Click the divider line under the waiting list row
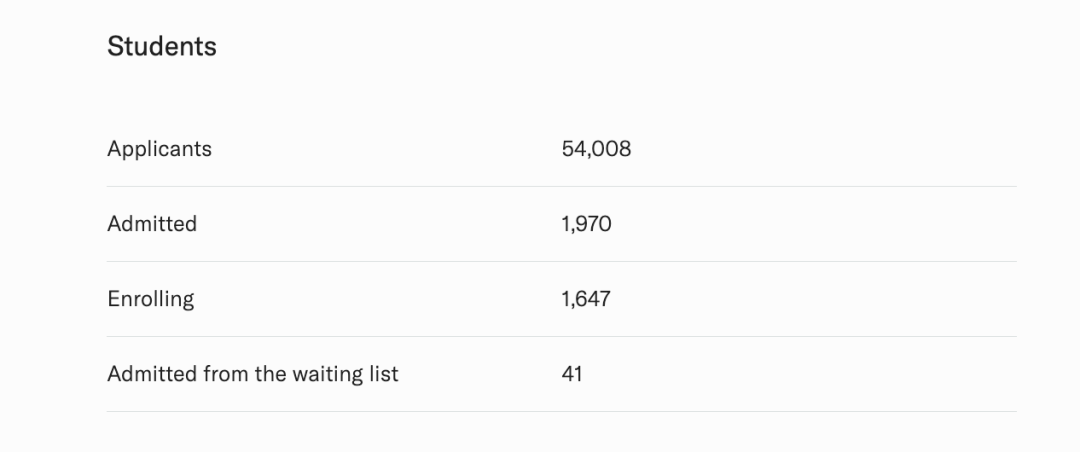The height and width of the screenshot is (452, 1080). pos(561,411)
